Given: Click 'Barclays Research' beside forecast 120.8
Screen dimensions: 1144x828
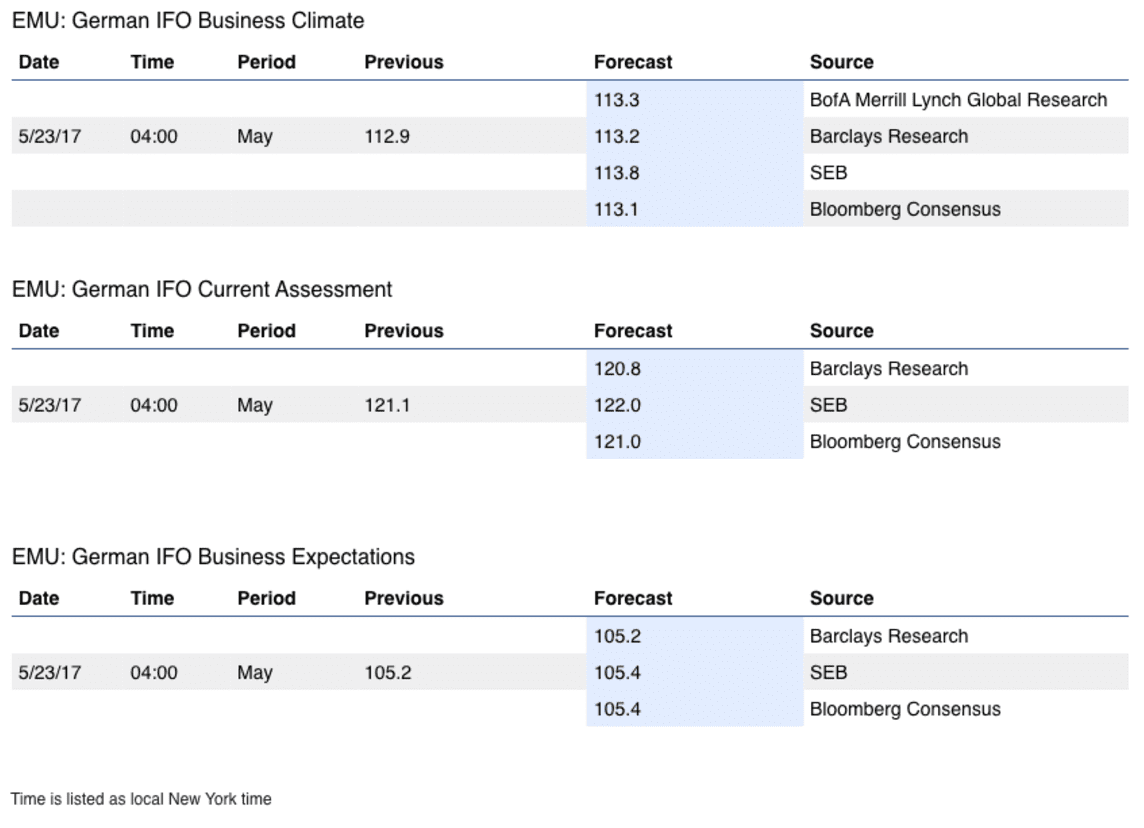Looking at the screenshot, I should pos(889,368).
